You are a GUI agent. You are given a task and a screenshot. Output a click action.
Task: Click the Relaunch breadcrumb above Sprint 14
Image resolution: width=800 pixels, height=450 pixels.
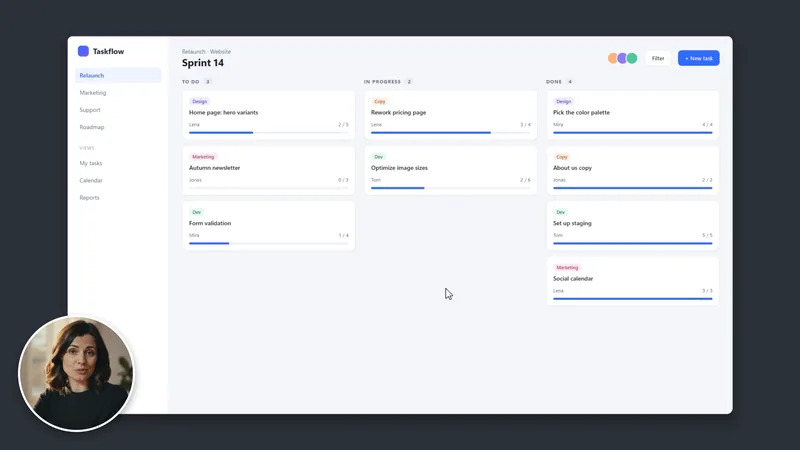point(194,52)
